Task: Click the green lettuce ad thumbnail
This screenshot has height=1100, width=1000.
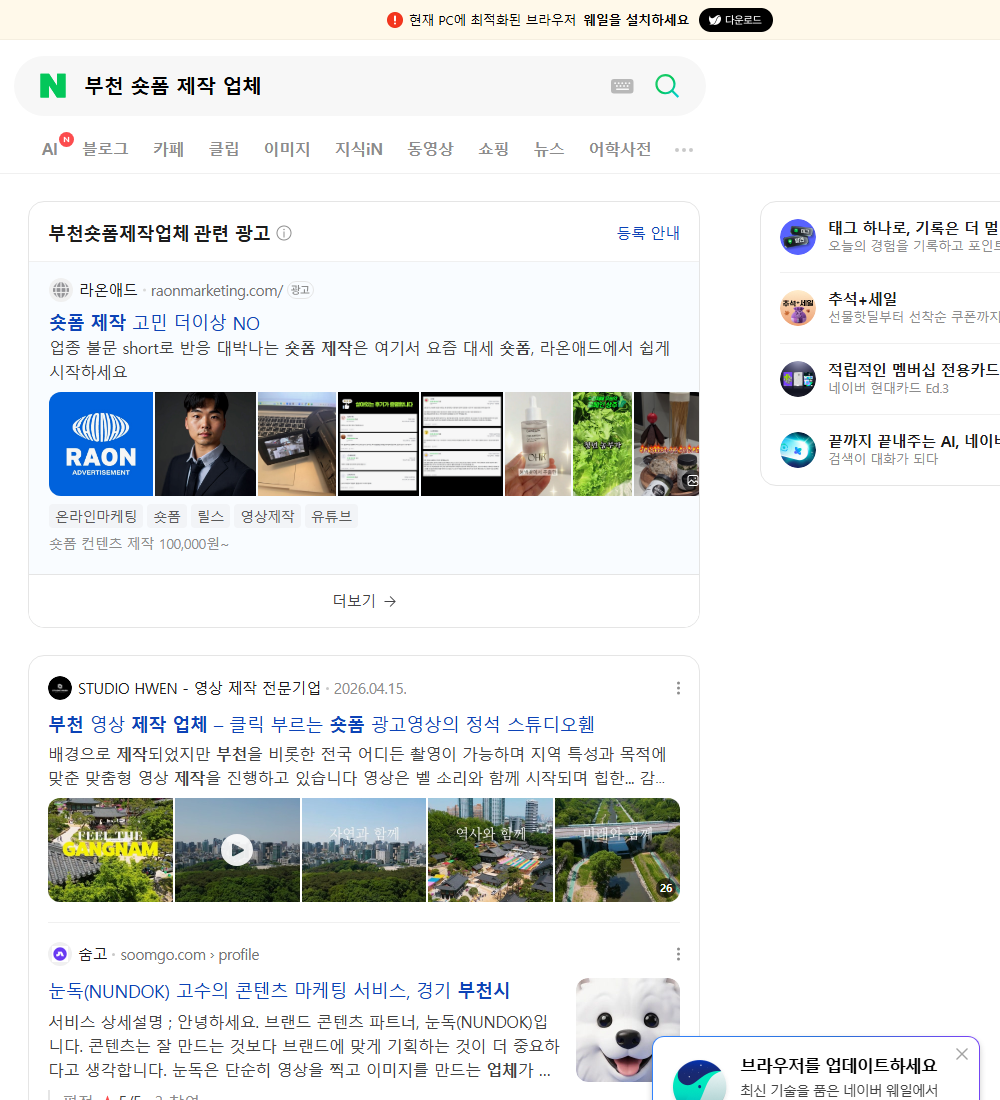Action: pos(602,444)
